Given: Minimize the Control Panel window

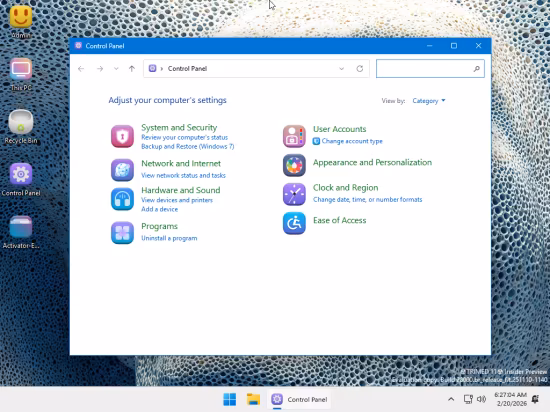Looking at the screenshot, I should coord(429,46).
